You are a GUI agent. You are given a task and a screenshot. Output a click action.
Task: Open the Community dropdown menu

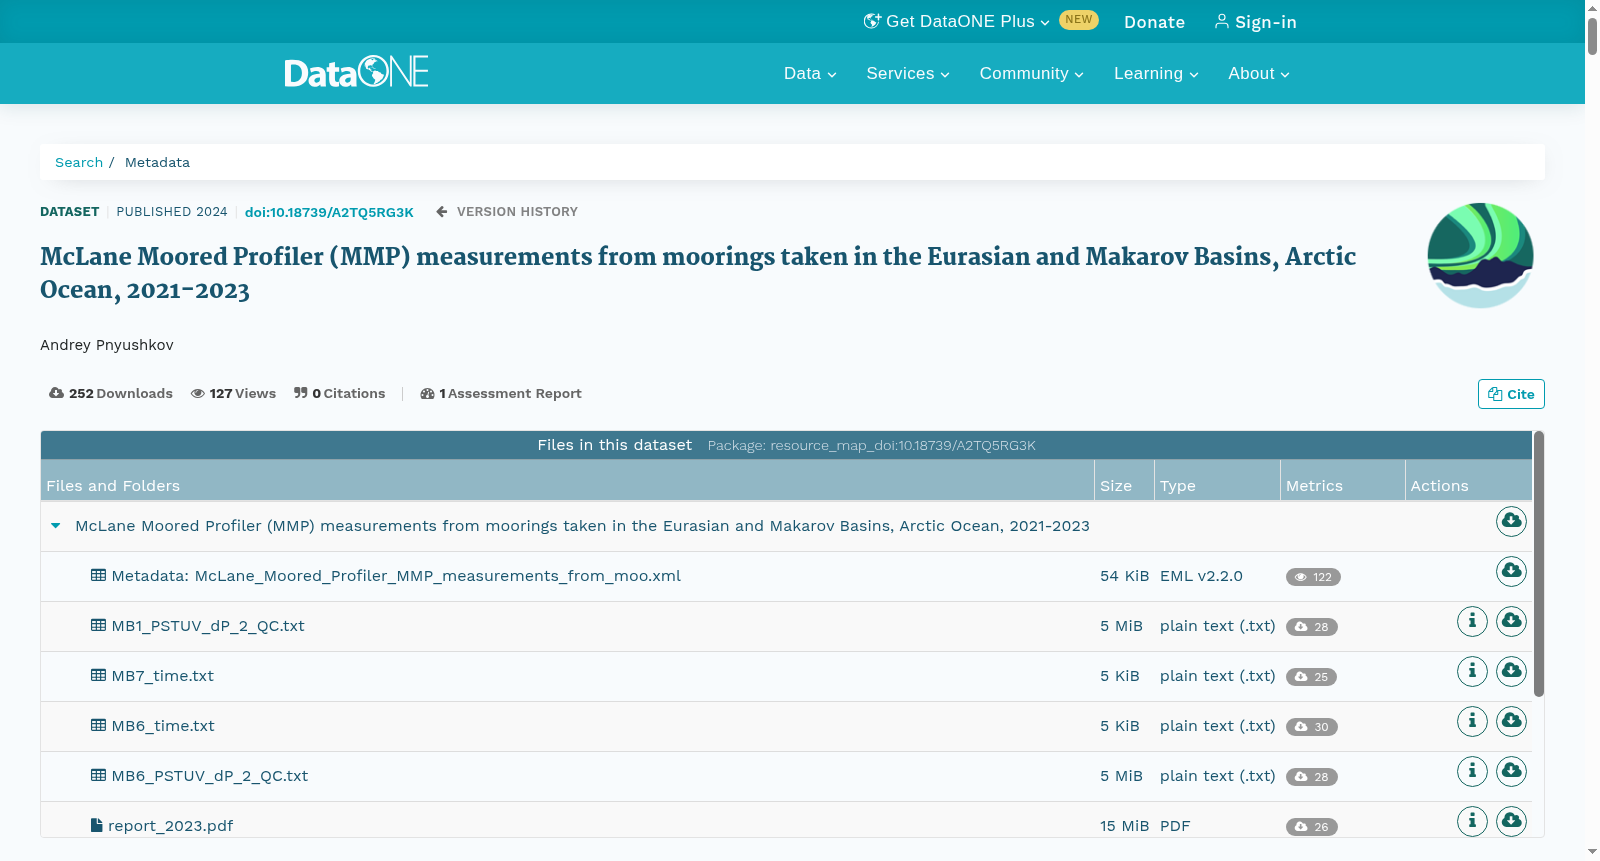pos(1031,73)
